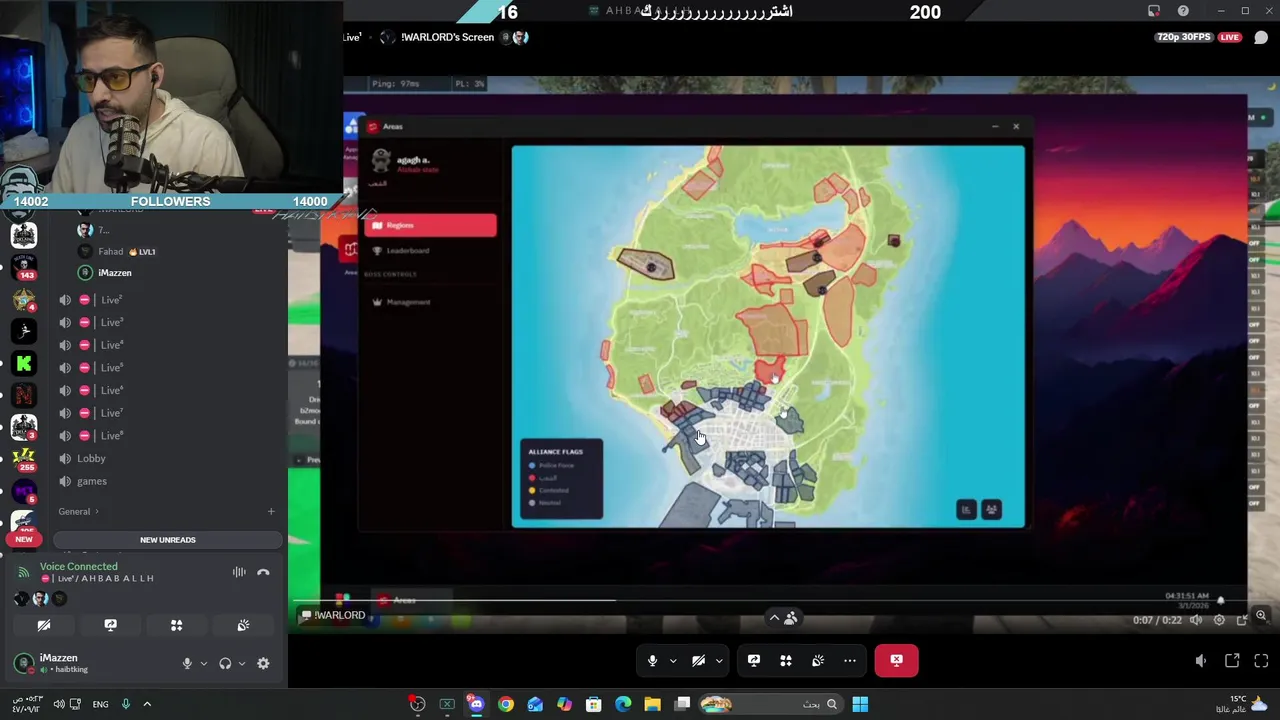This screenshot has width=1280, height=720.
Task: Start an activity from voice panel
Action: coord(176,625)
